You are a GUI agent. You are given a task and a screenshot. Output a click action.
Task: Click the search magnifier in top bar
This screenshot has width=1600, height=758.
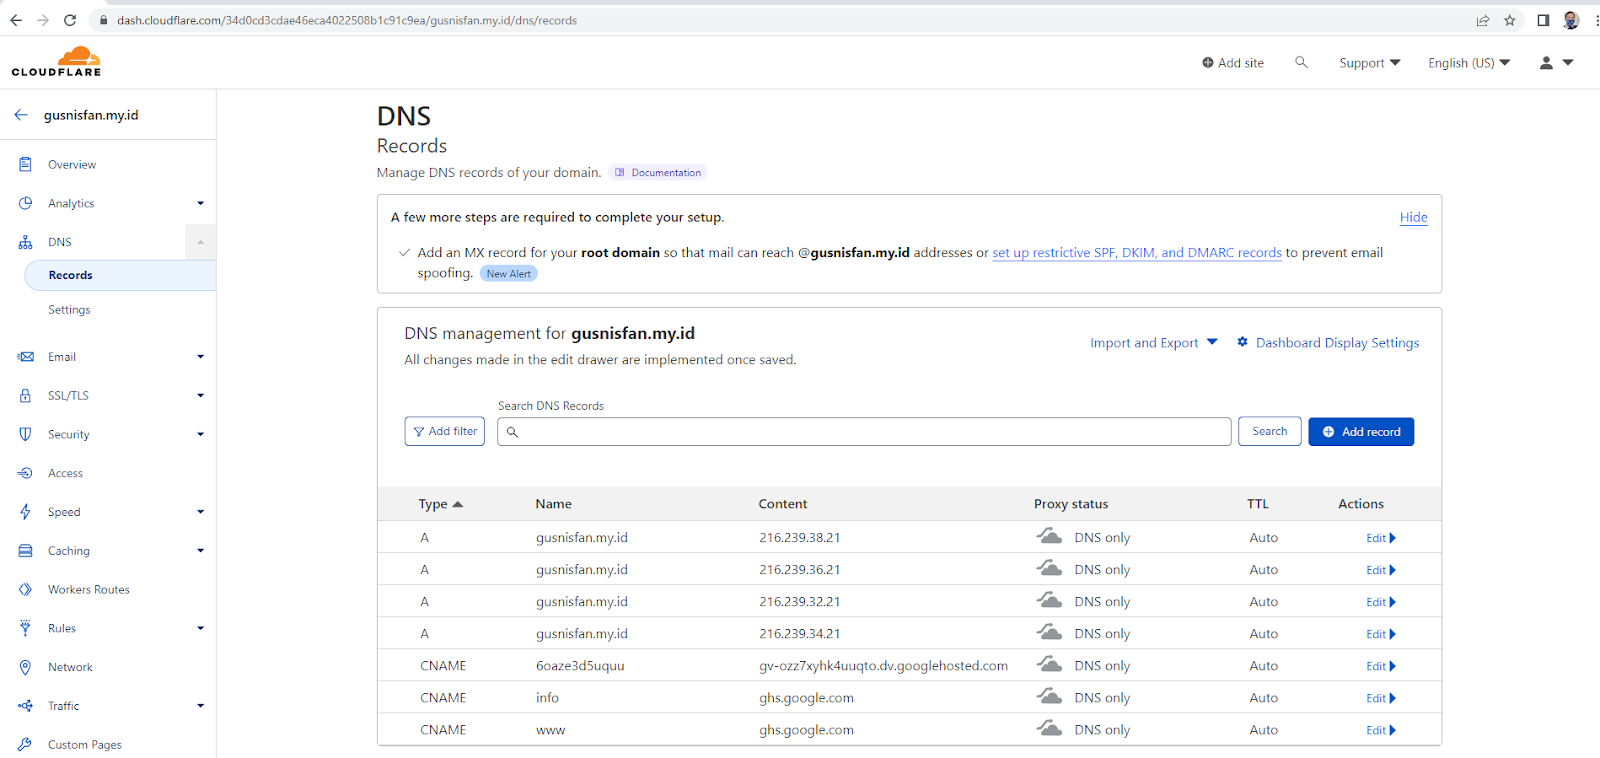click(1301, 62)
